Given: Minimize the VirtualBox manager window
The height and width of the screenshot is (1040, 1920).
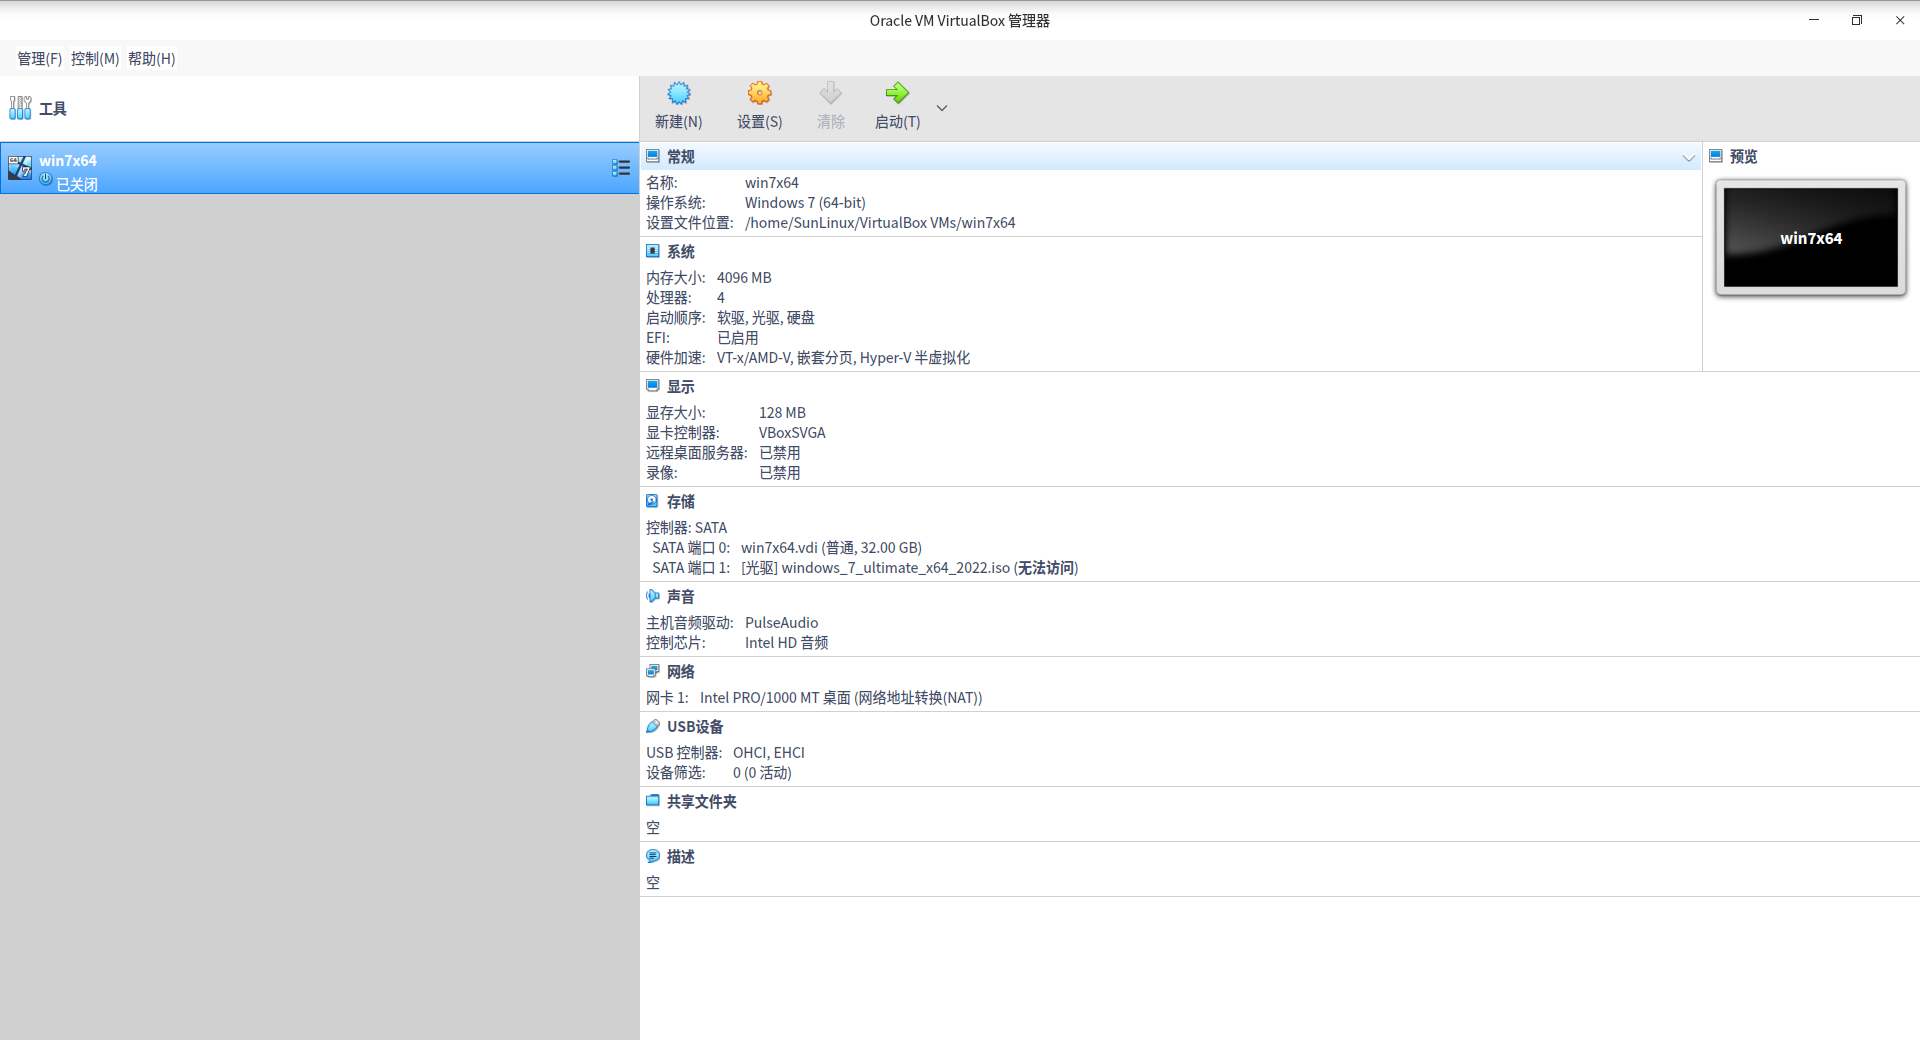Looking at the screenshot, I should click(1814, 20).
